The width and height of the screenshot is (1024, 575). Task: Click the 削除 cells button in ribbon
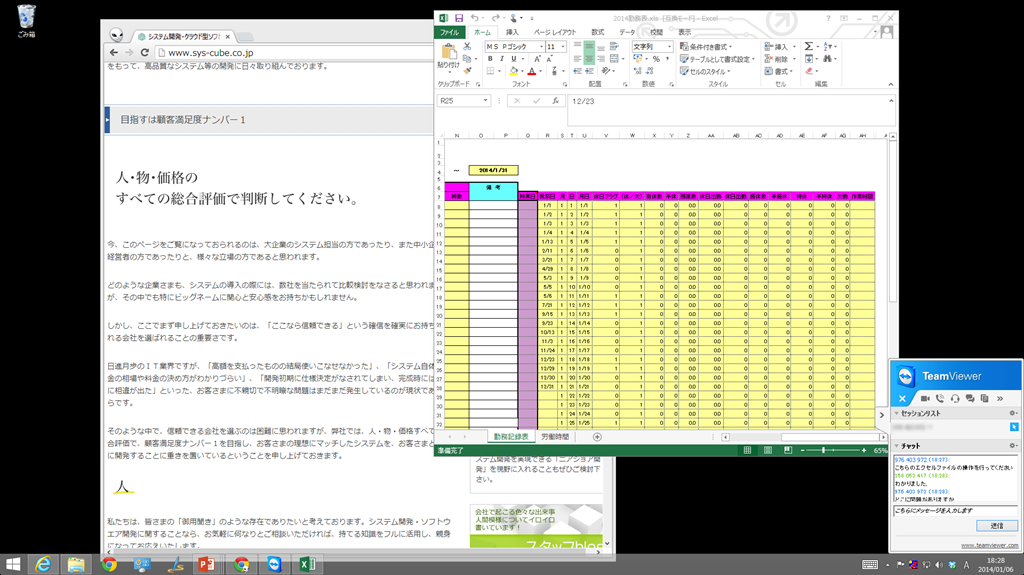tap(780, 59)
